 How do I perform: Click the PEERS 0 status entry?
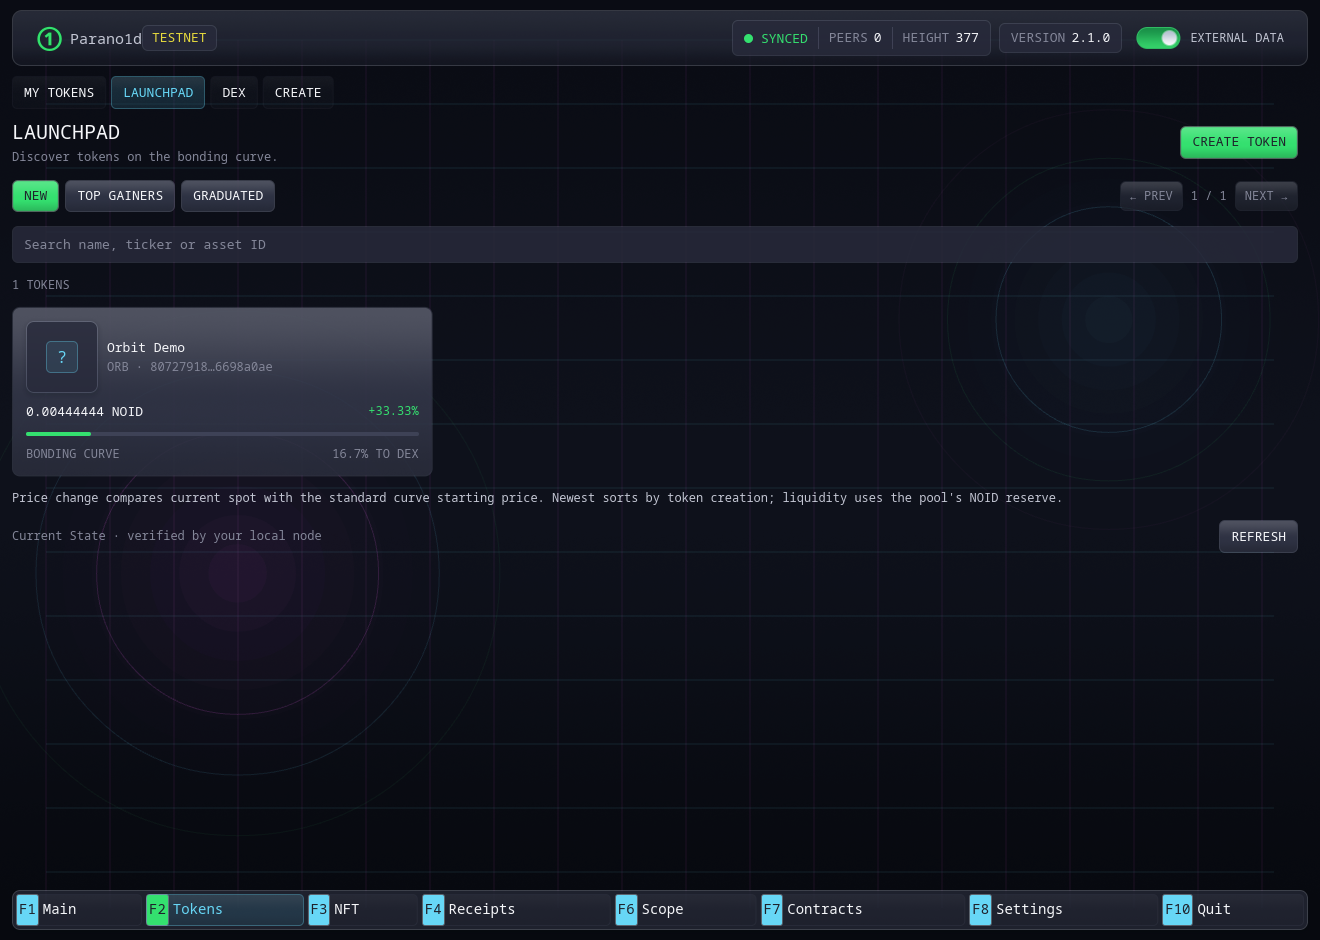[855, 38]
